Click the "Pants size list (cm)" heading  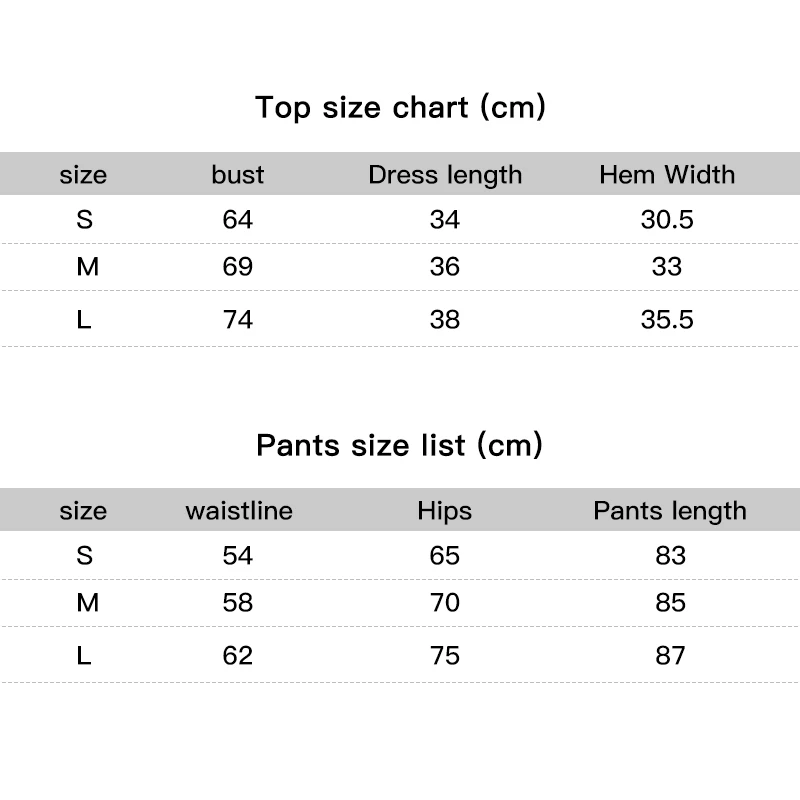click(x=399, y=445)
